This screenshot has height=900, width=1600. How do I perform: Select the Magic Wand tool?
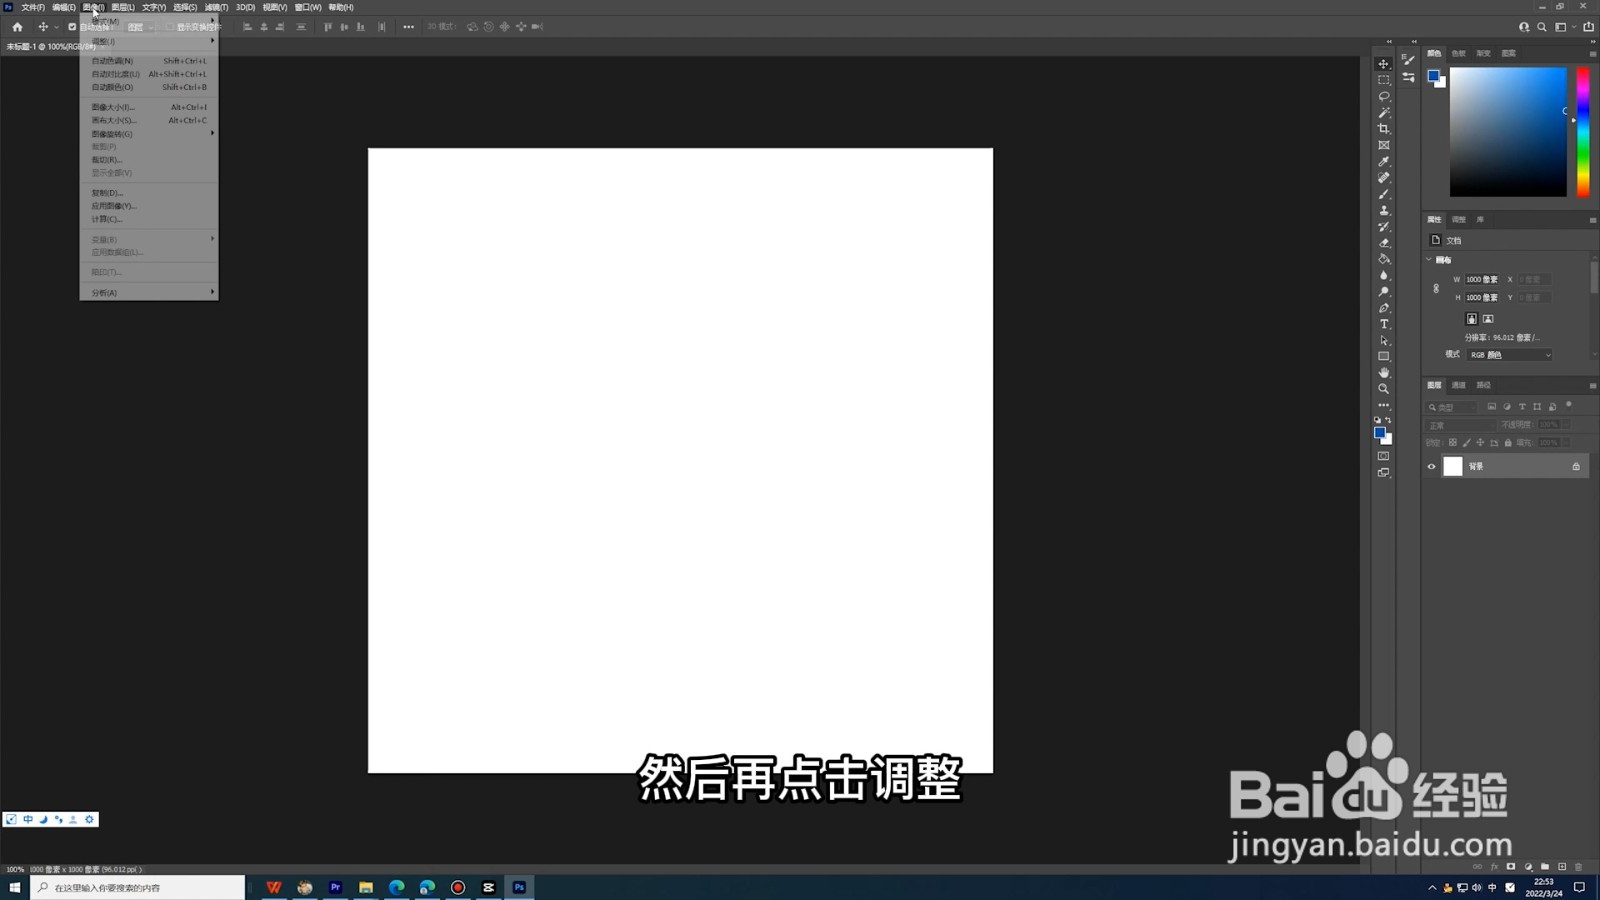1384,113
